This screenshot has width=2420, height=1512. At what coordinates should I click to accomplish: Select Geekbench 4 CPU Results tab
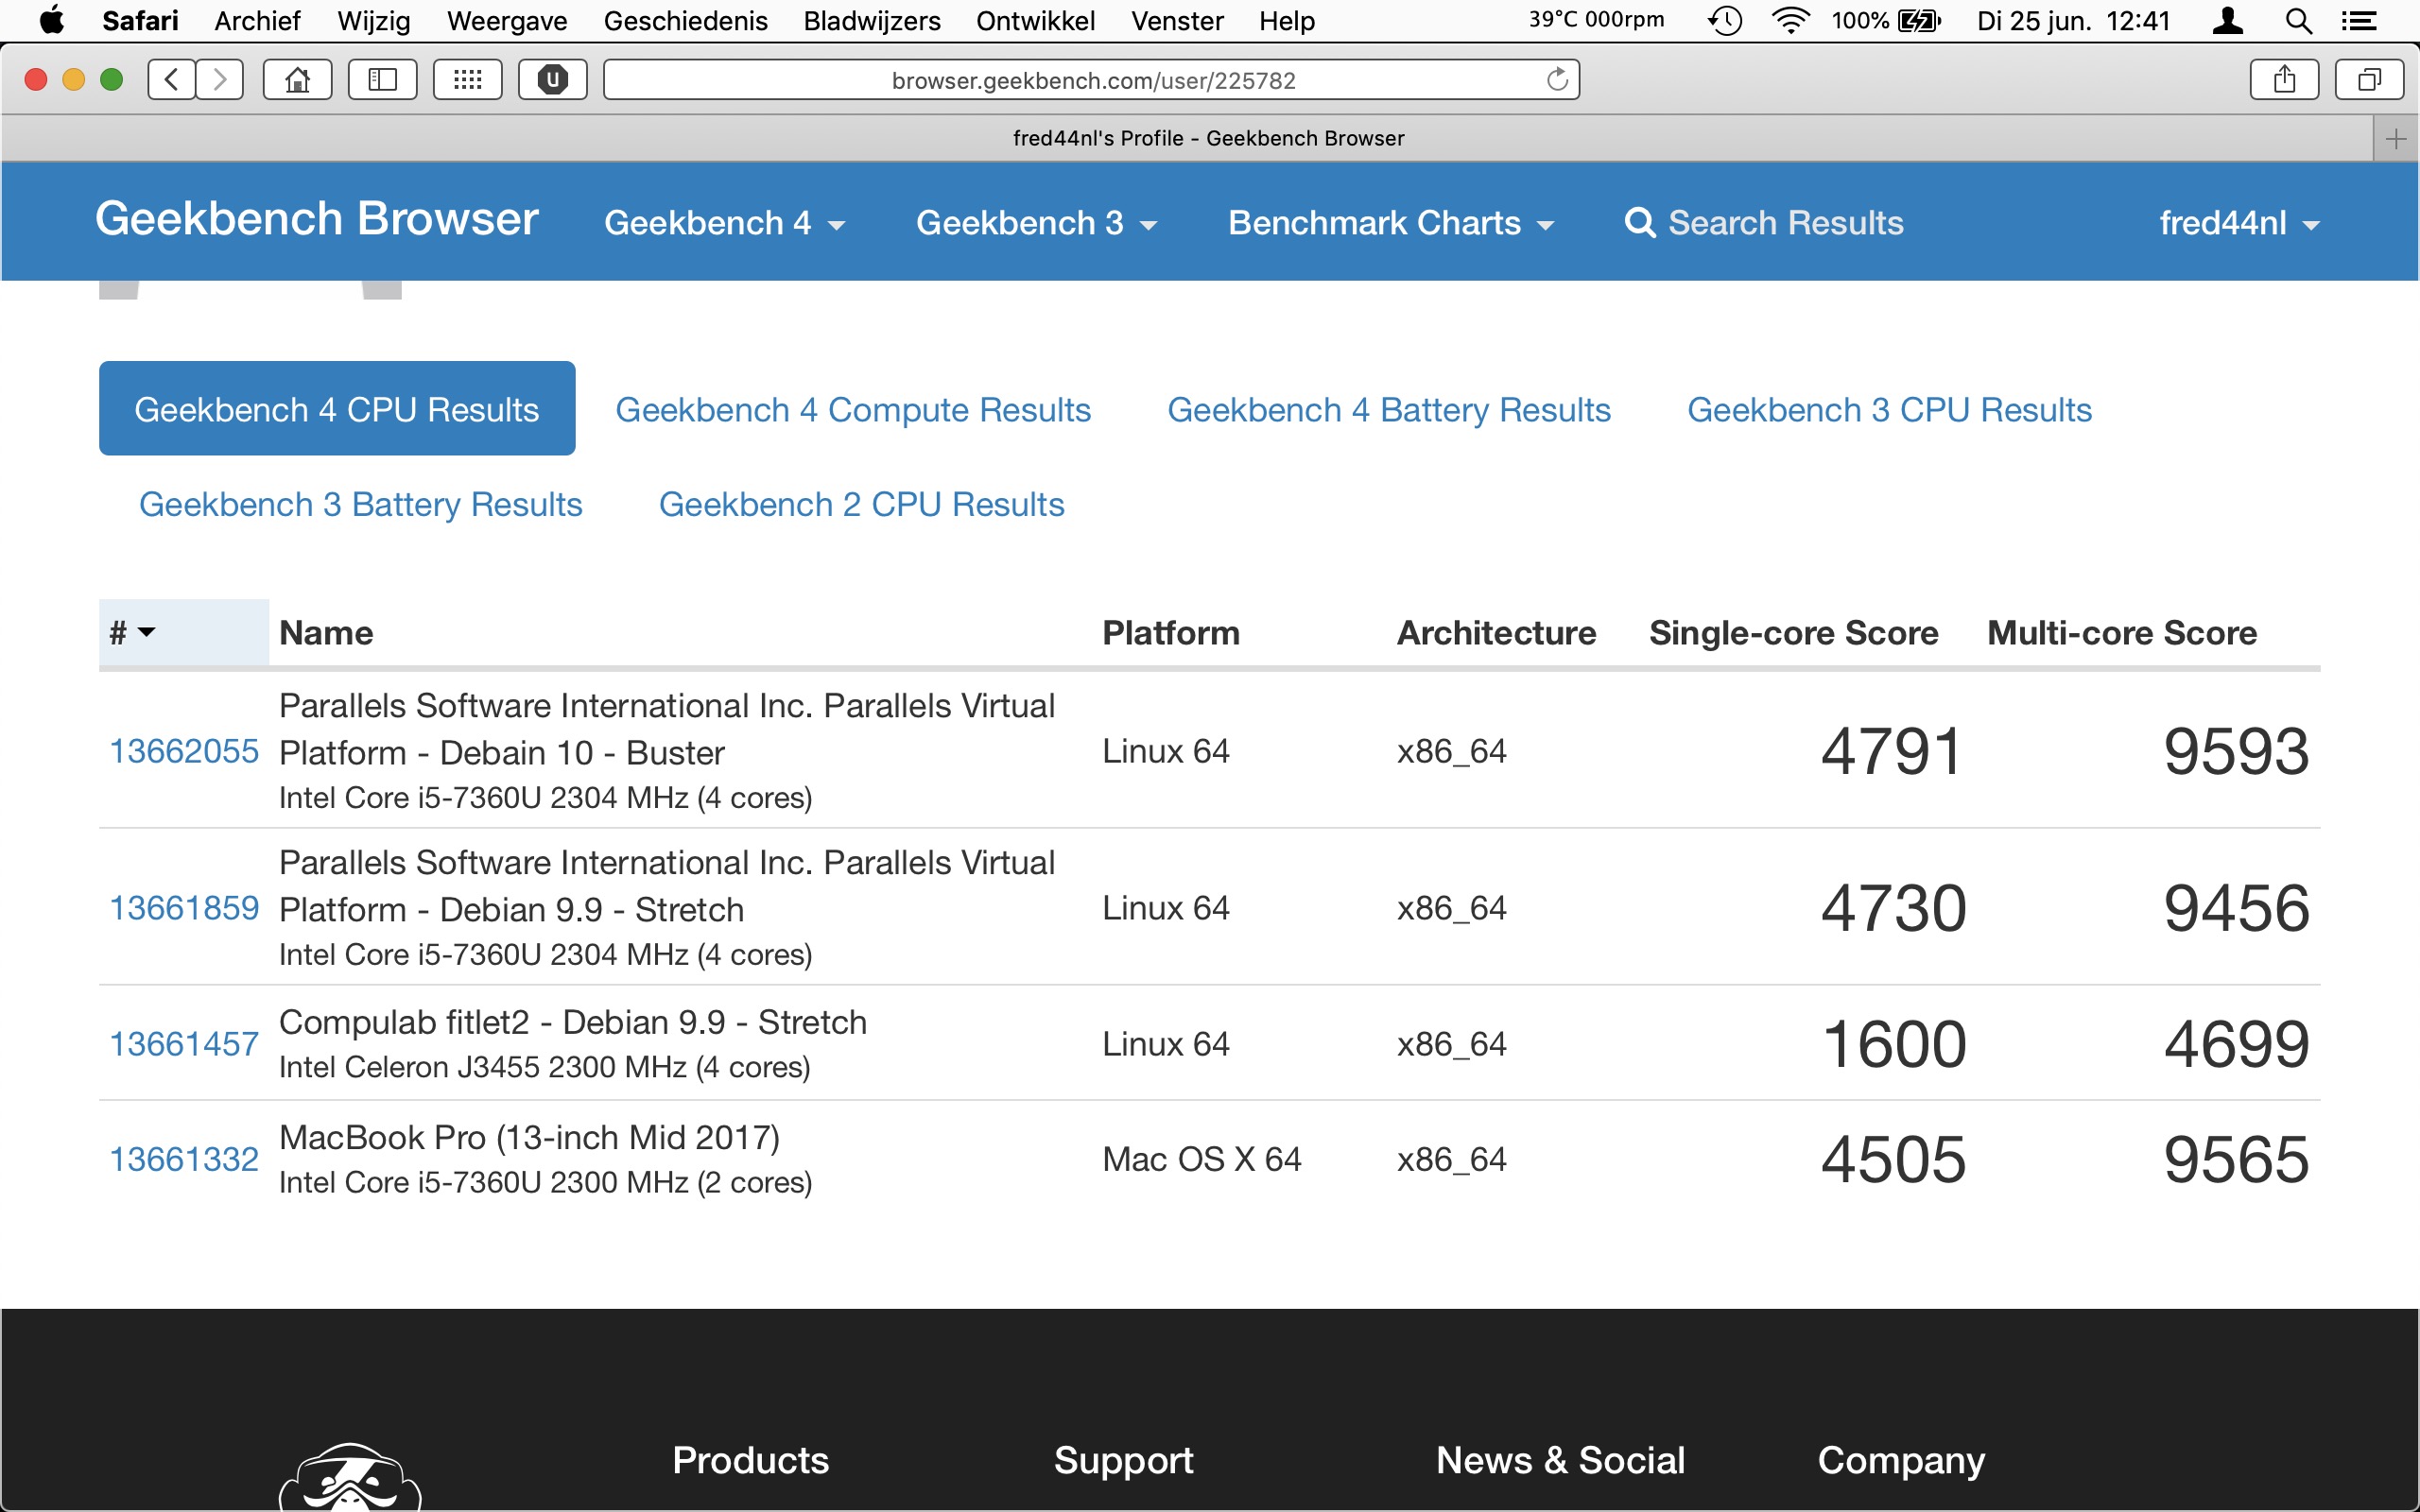337,408
